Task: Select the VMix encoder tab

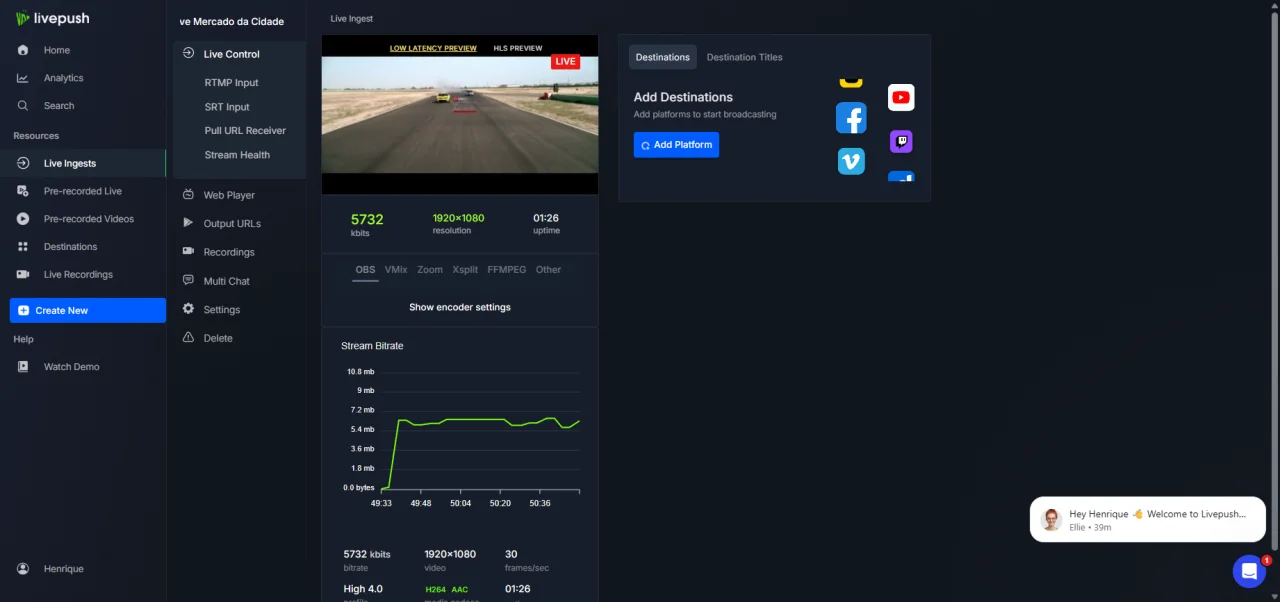Action: click(x=396, y=270)
